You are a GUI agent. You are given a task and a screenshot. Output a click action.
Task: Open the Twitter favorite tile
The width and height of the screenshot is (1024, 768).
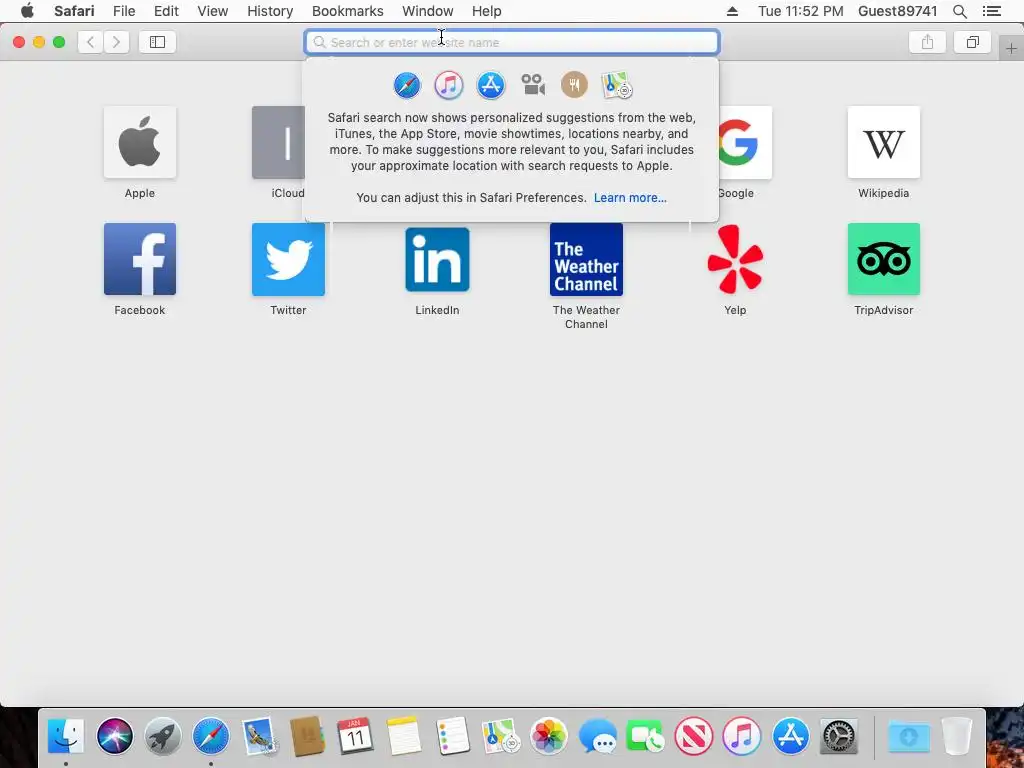(288, 259)
